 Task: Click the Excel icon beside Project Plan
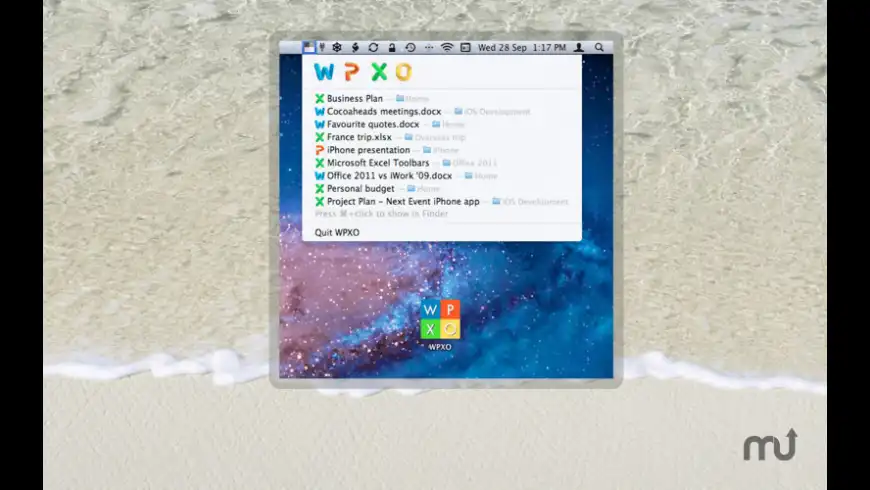point(320,201)
